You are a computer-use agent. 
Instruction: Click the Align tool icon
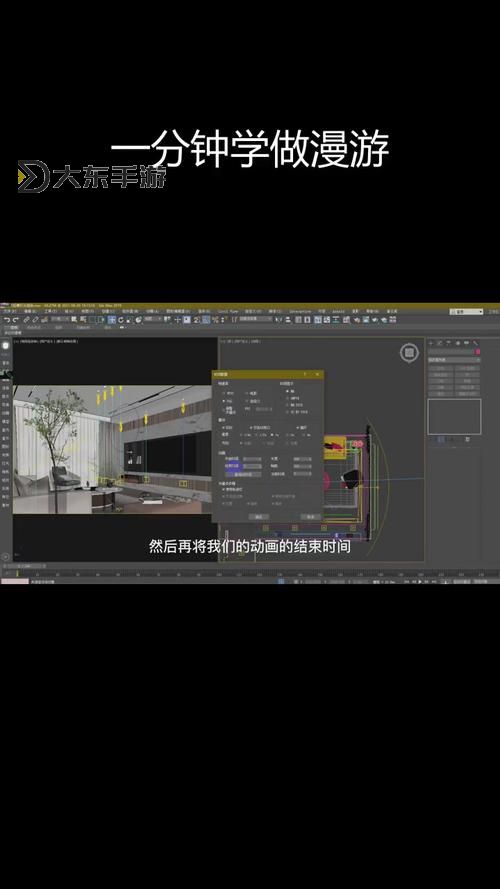coord(288,319)
